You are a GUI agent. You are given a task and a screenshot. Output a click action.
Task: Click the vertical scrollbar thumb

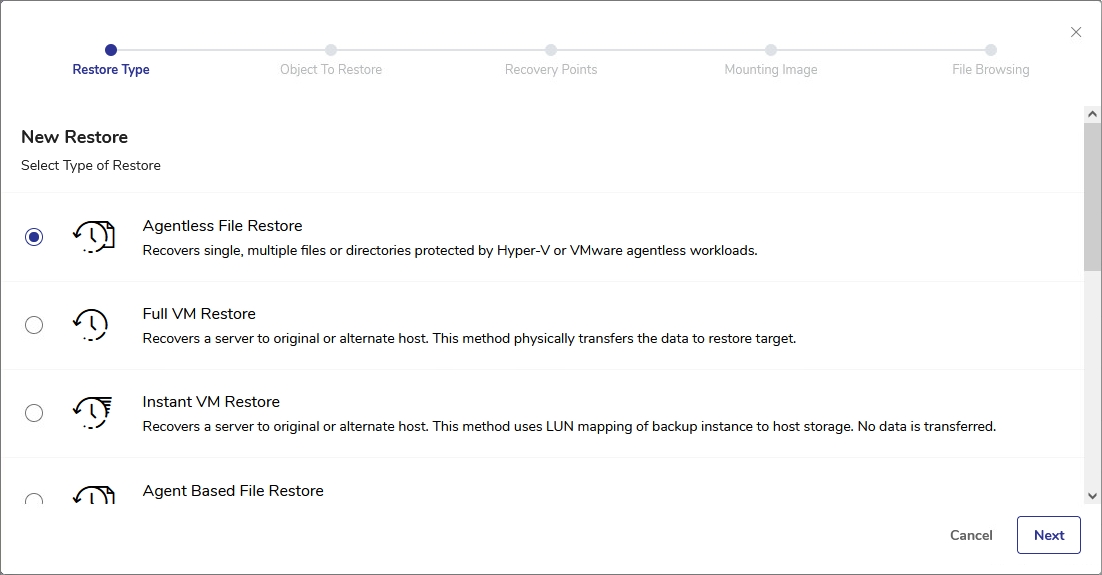tap(1092, 195)
